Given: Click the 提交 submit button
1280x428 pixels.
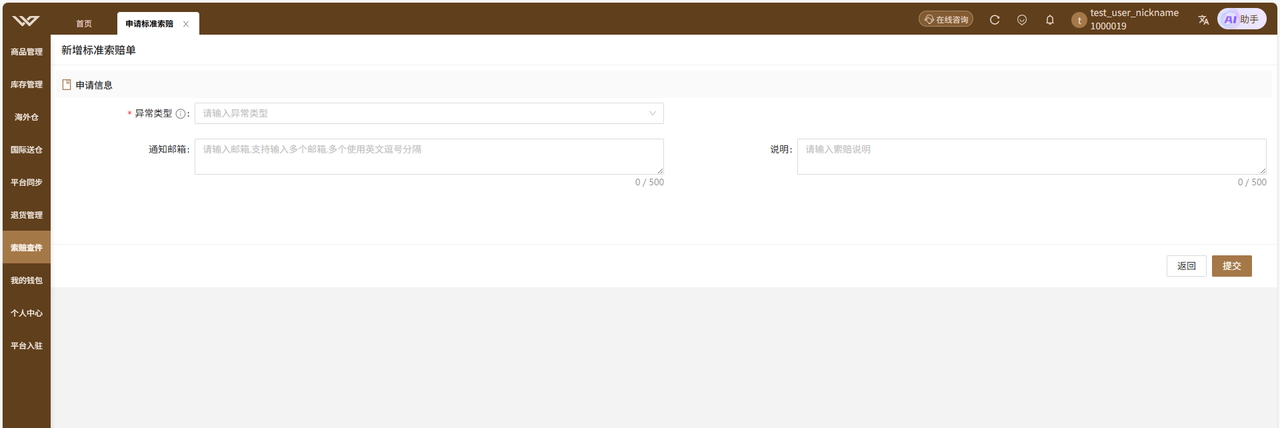Looking at the screenshot, I should click(1232, 266).
